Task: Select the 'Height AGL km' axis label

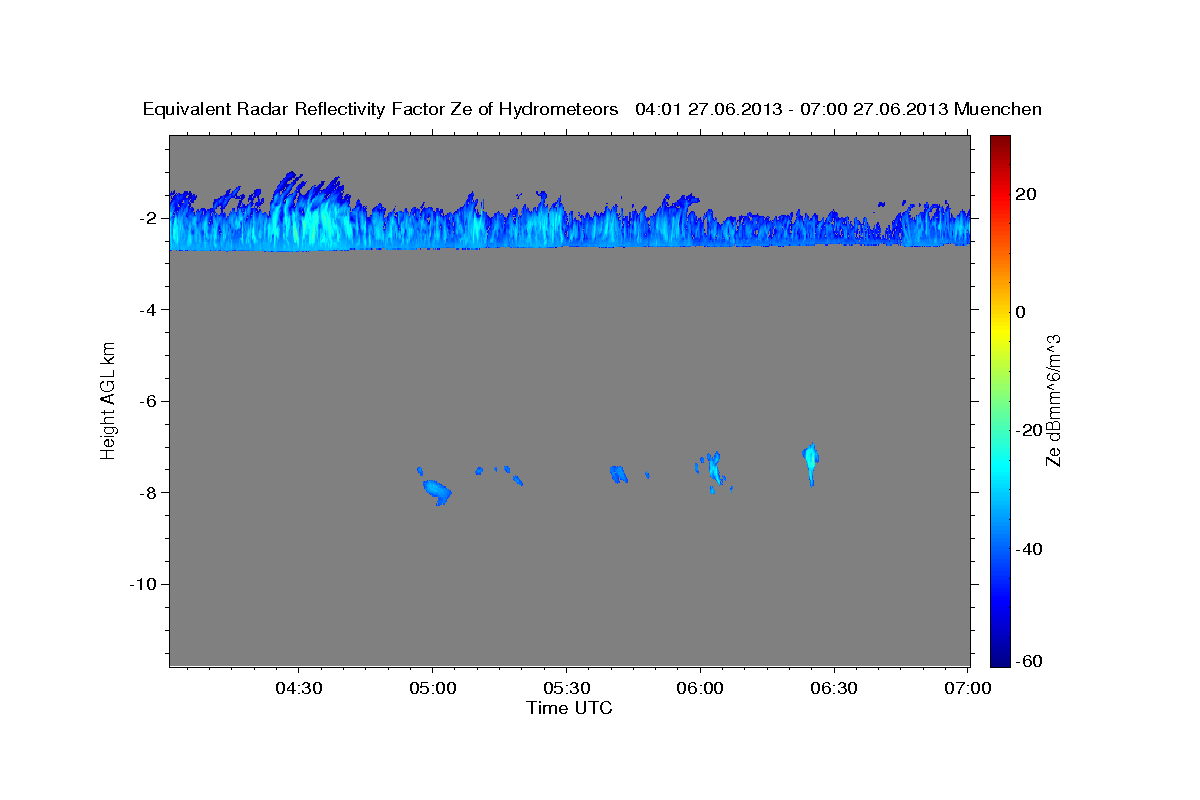Action: (108, 400)
